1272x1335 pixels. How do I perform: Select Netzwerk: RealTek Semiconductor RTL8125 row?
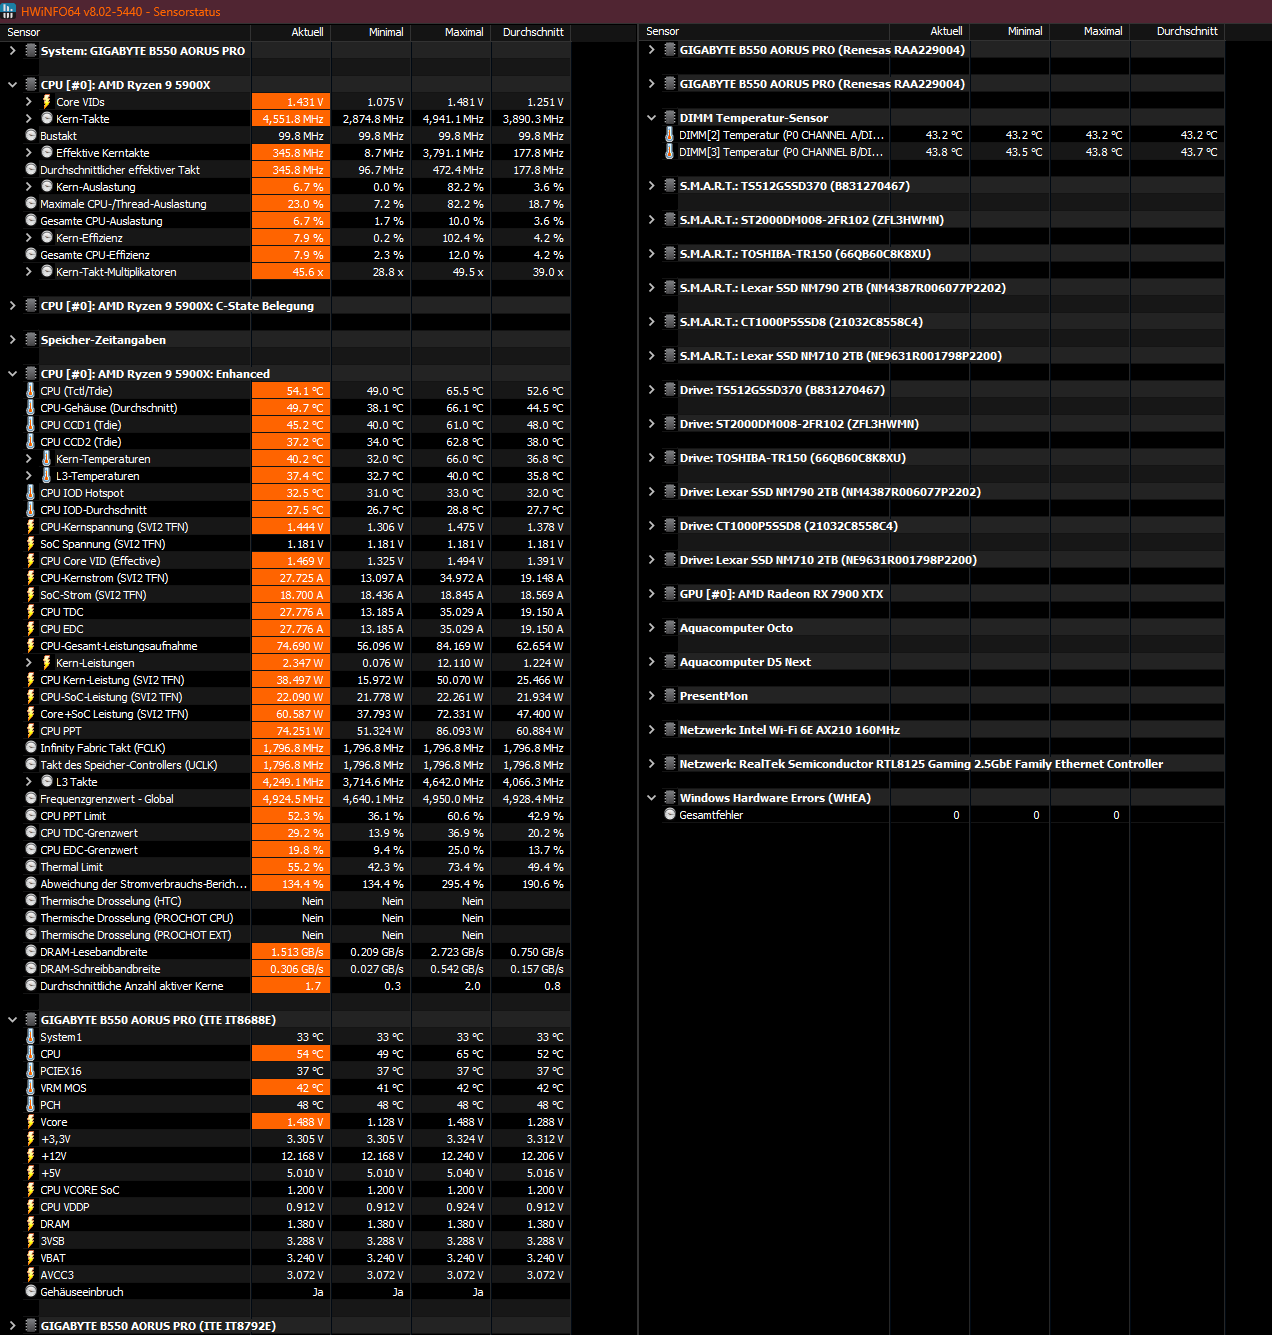pos(932,764)
